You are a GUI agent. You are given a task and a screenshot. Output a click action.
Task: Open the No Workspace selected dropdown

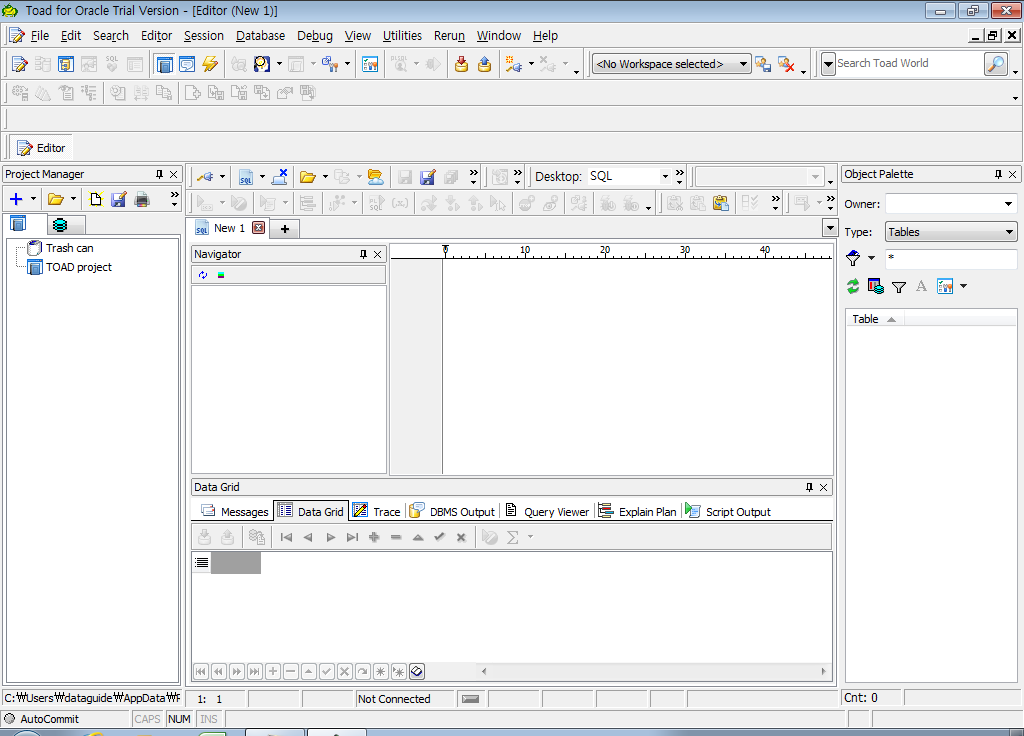pos(743,64)
